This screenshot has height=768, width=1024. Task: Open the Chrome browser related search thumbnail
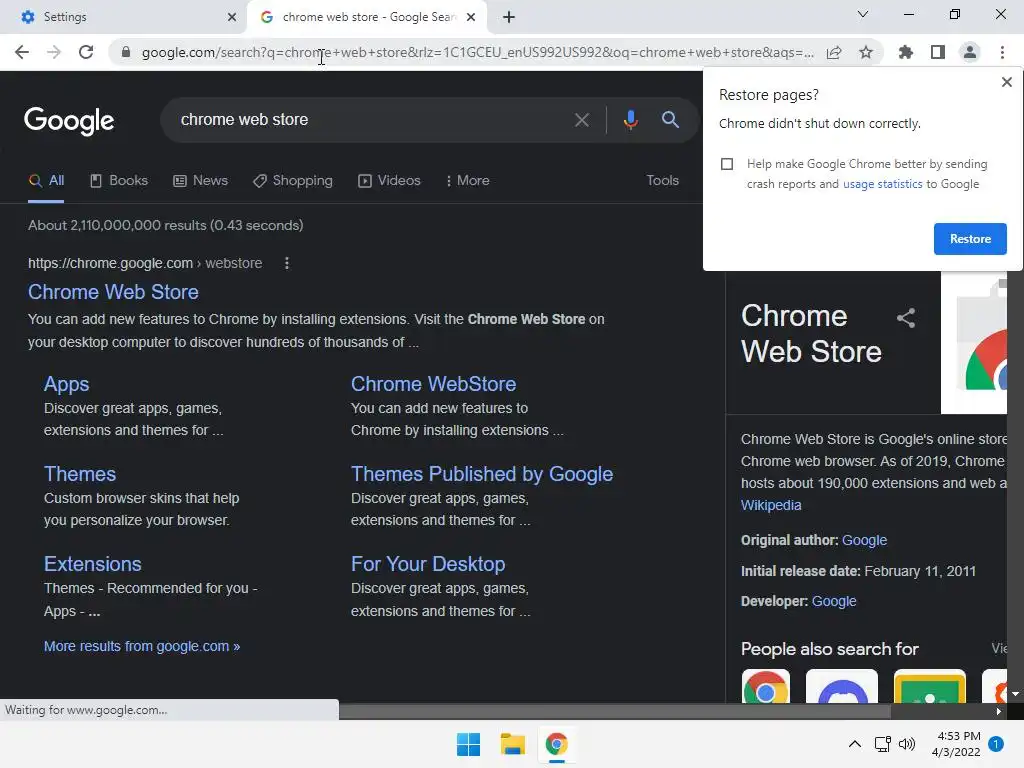[765, 686]
